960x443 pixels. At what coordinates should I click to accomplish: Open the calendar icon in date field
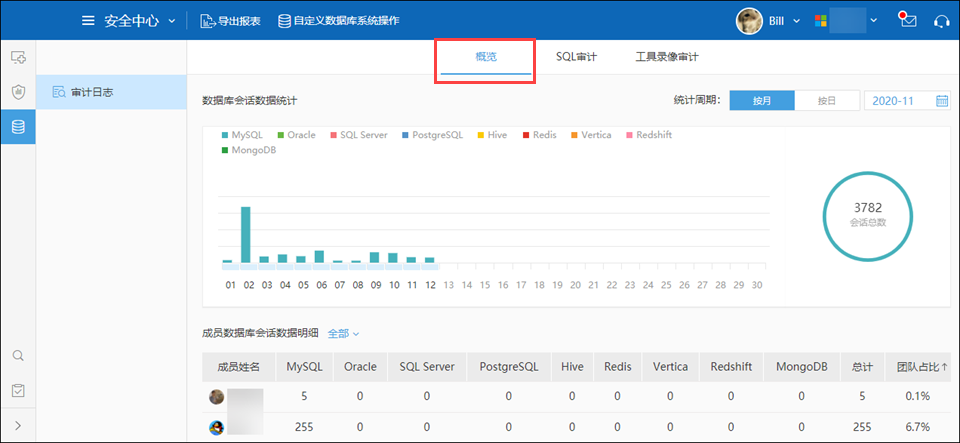941,100
